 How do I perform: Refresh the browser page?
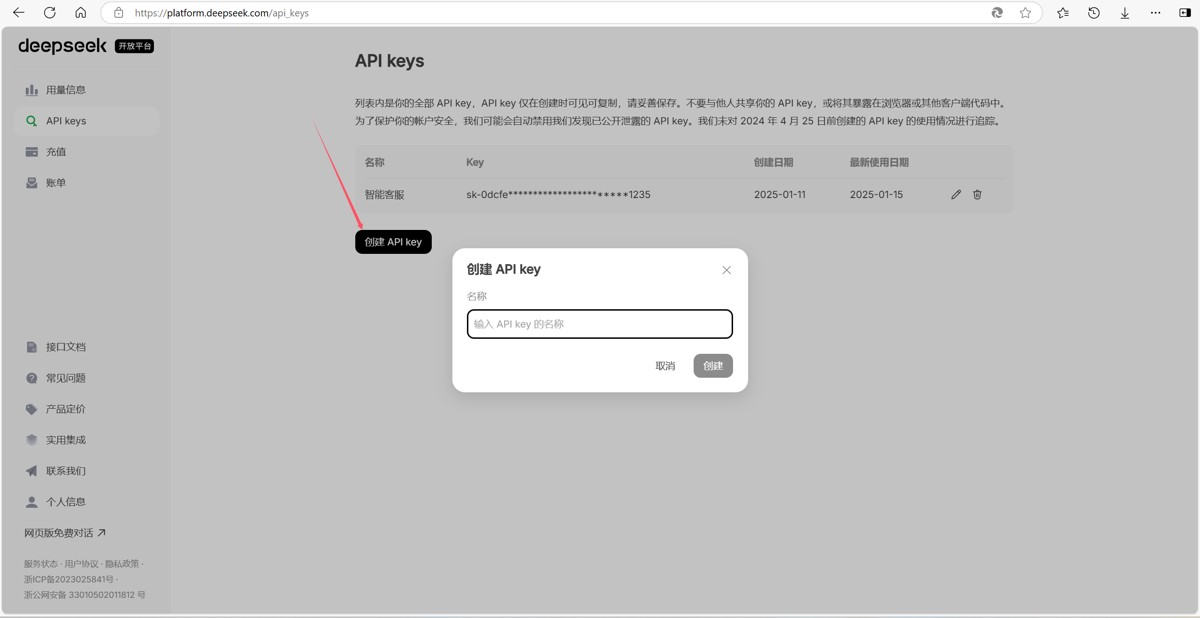[50, 13]
